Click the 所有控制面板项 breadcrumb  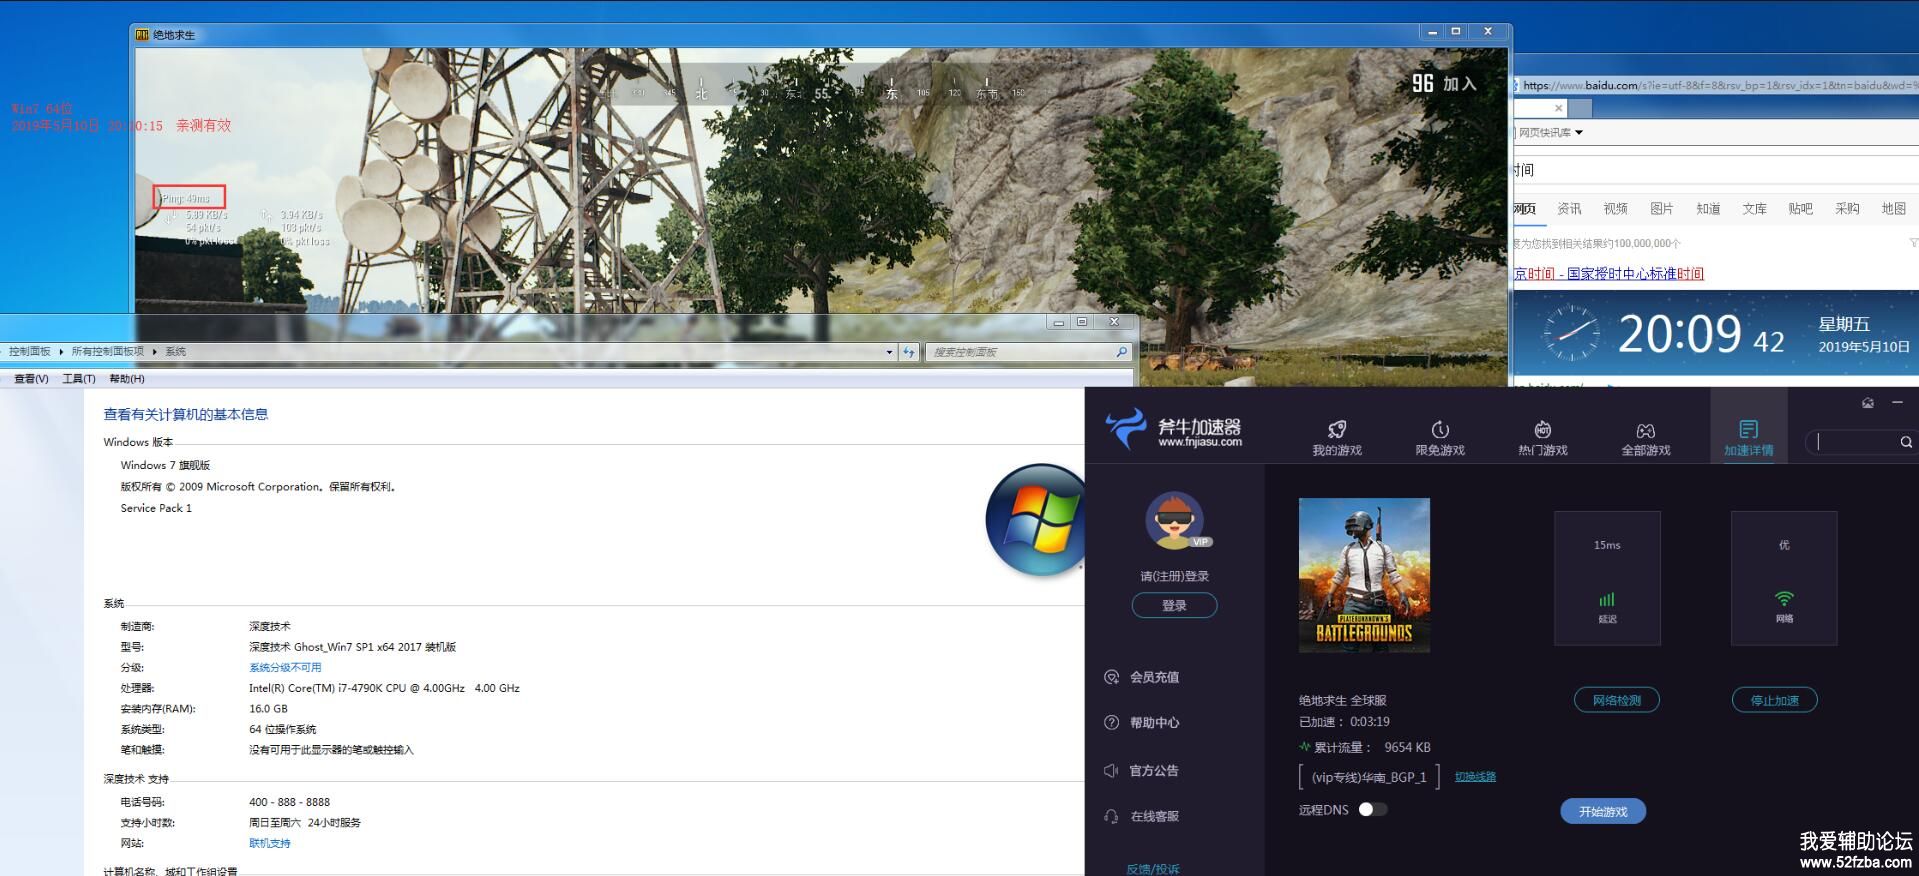pos(107,352)
